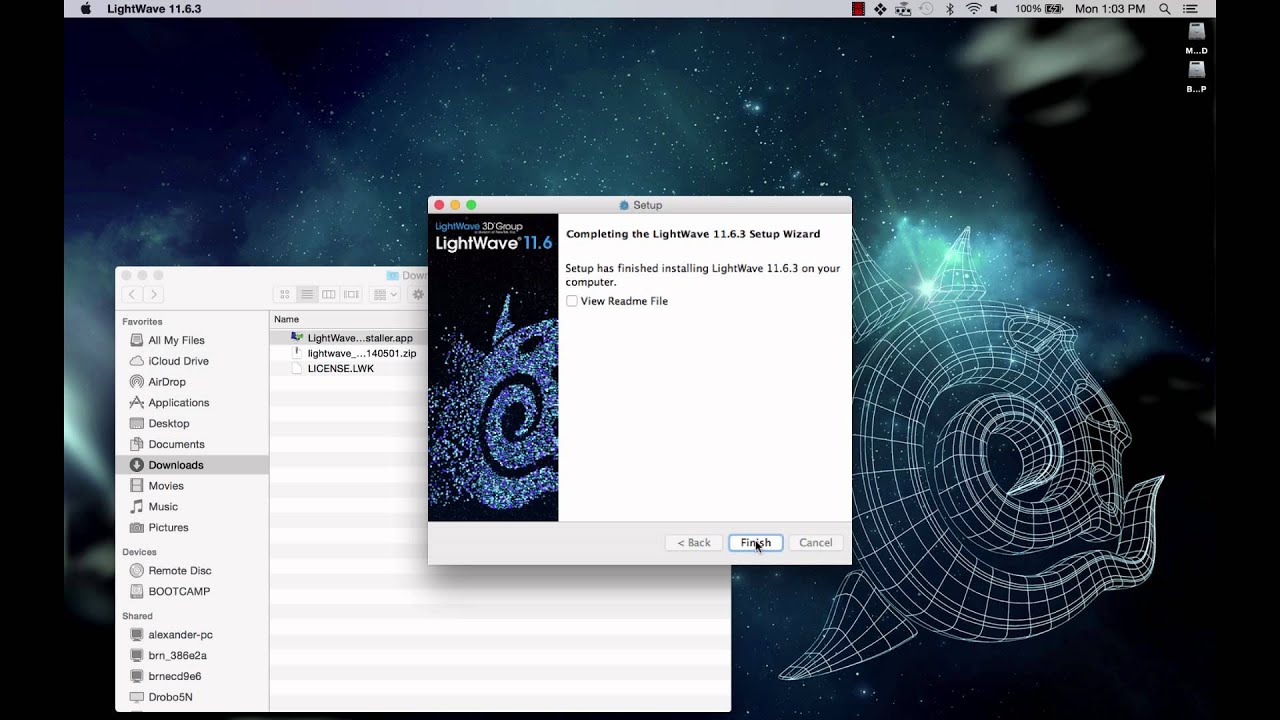Open Spotlight search magnifier
This screenshot has width=1280, height=720.
pyautogui.click(x=1165, y=9)
